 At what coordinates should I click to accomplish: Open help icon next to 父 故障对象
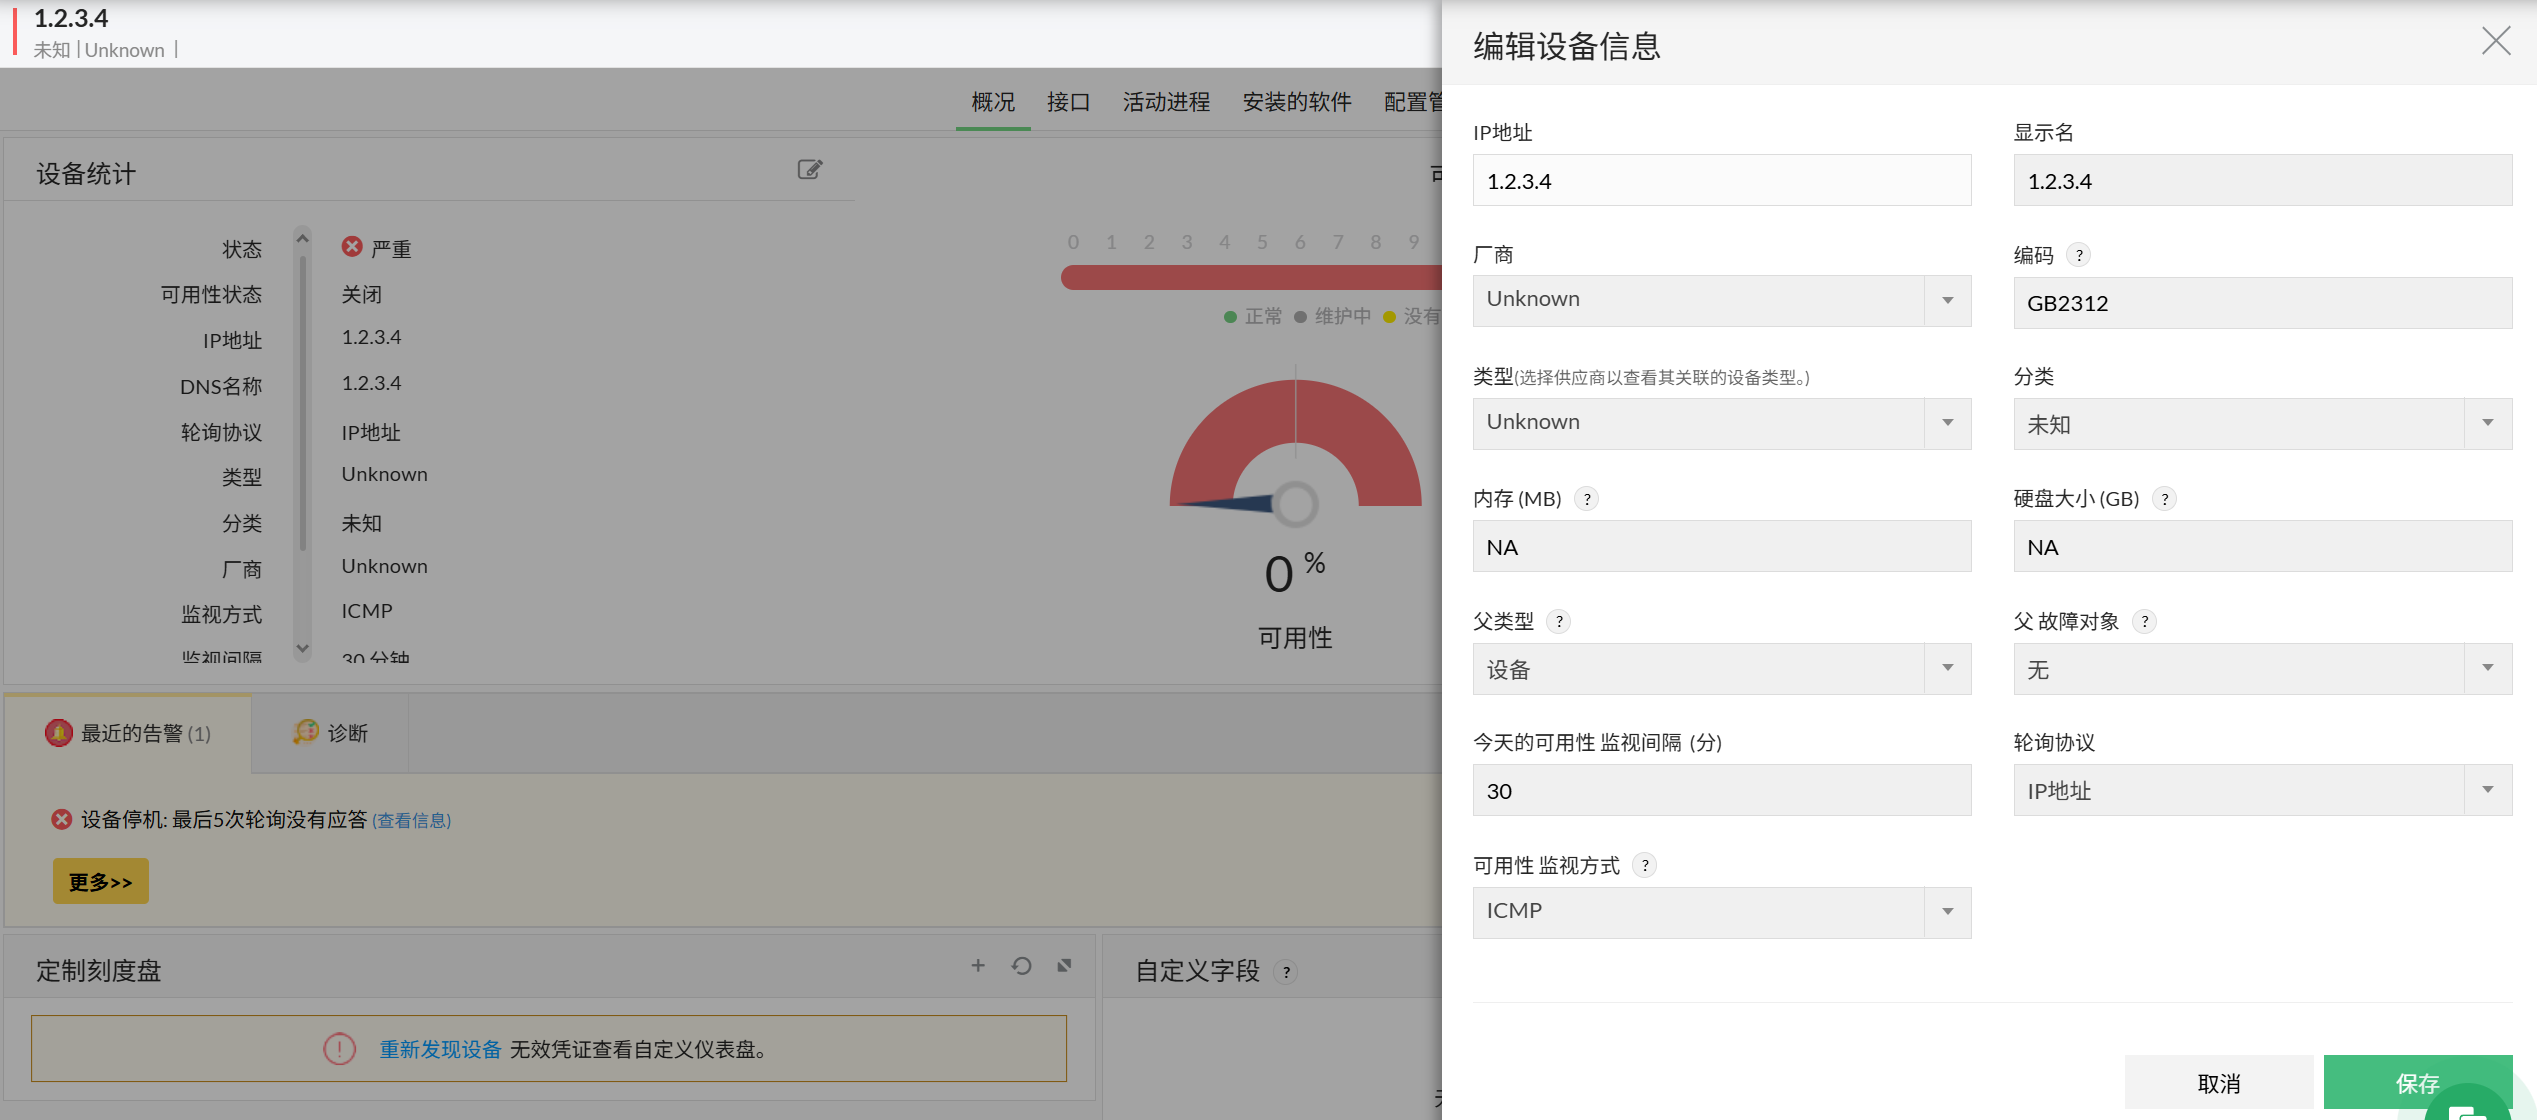[x=2144, y=622]
